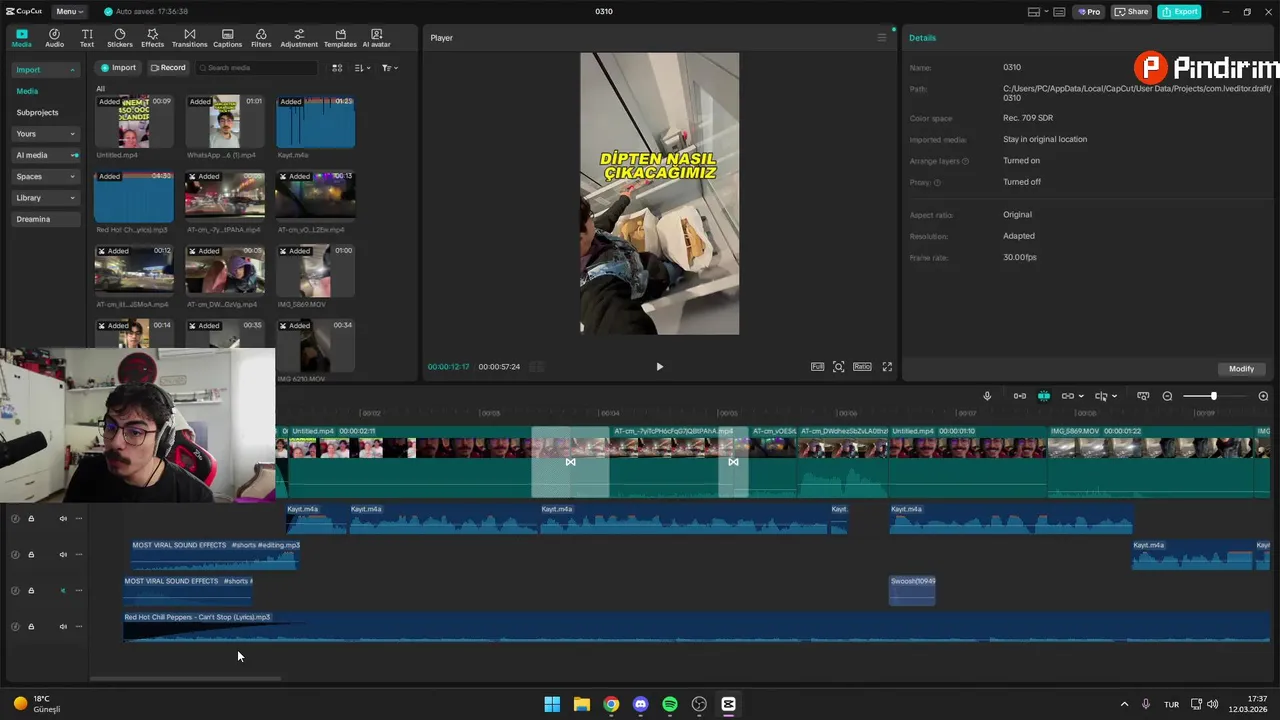Screen dimensions: 1280x720
Task: Open Chrome from the taskbar
Action: 611,704
